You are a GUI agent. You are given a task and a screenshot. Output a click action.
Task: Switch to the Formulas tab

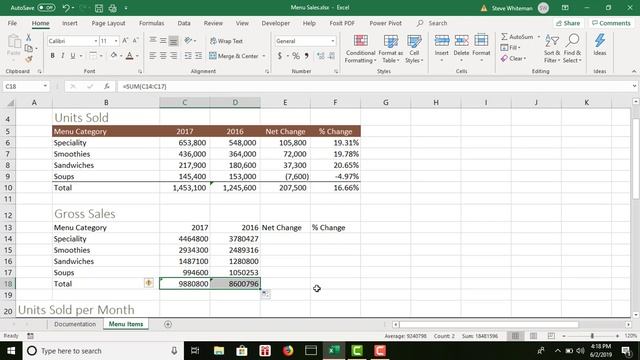pos(151,23)
